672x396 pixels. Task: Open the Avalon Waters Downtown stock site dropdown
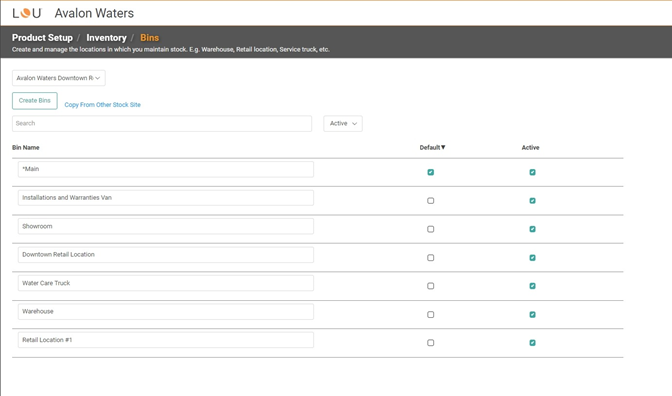pyautogui.click(x=59, y=78)
